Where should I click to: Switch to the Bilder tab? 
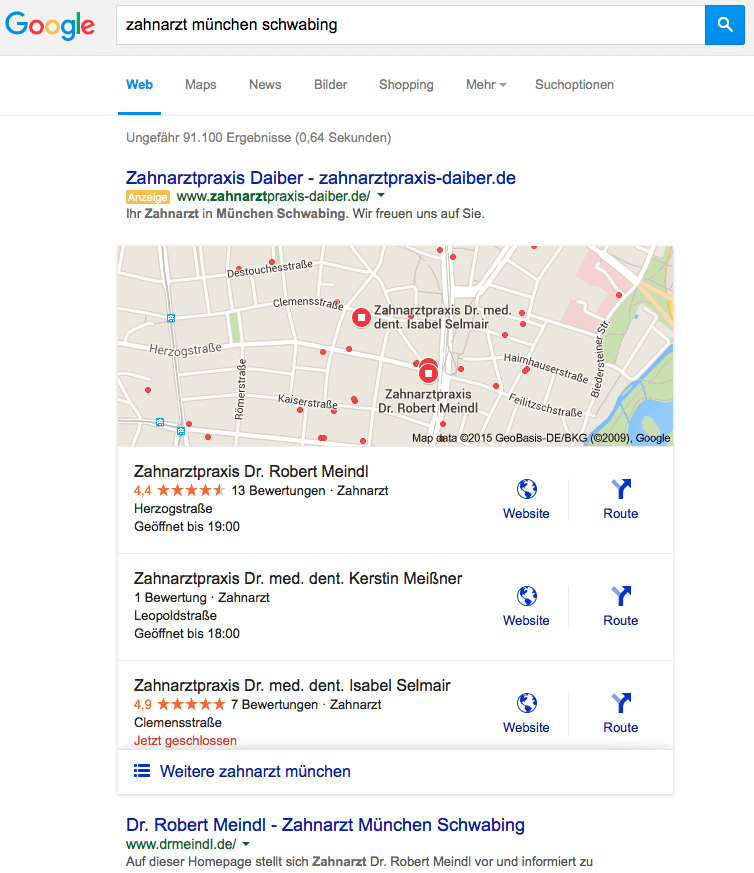pos(330,85)
